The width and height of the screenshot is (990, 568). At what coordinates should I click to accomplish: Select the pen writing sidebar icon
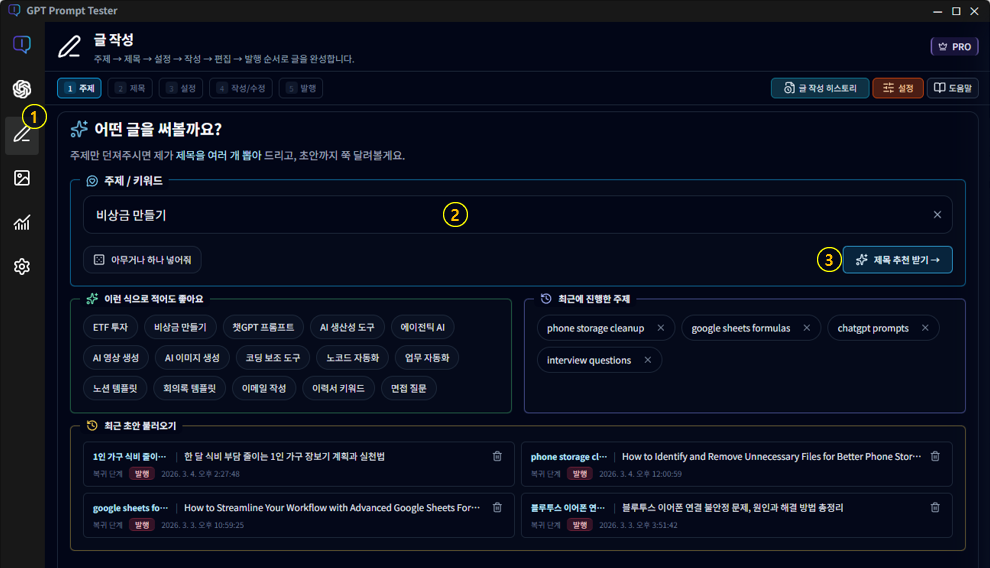tap(21, 134)
